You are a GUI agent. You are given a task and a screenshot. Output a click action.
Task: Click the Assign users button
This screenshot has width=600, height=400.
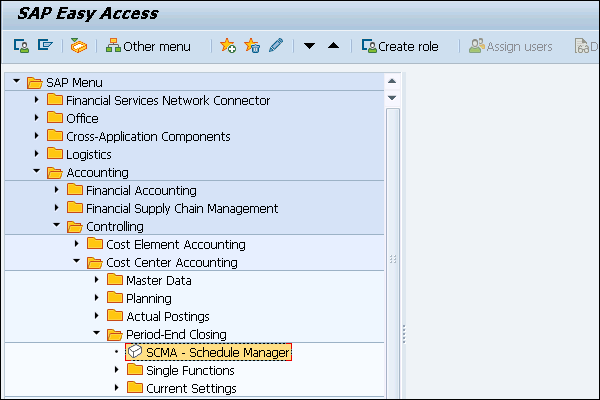pyautogui.click(x=510, y=46)
